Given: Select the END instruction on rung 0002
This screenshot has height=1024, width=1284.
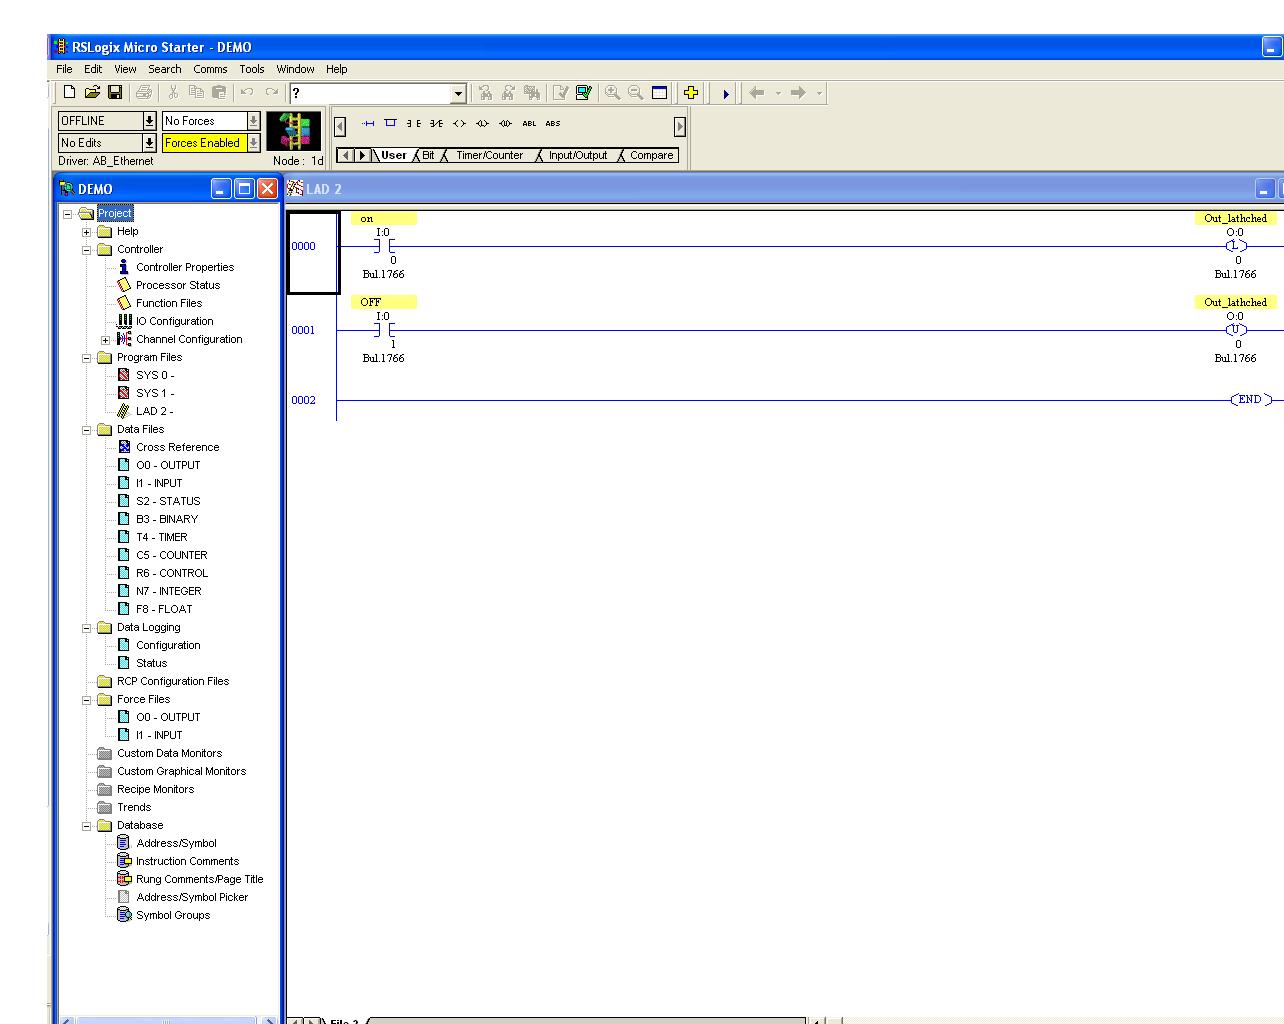Looking at the screenshot, I should point(1251,399).
